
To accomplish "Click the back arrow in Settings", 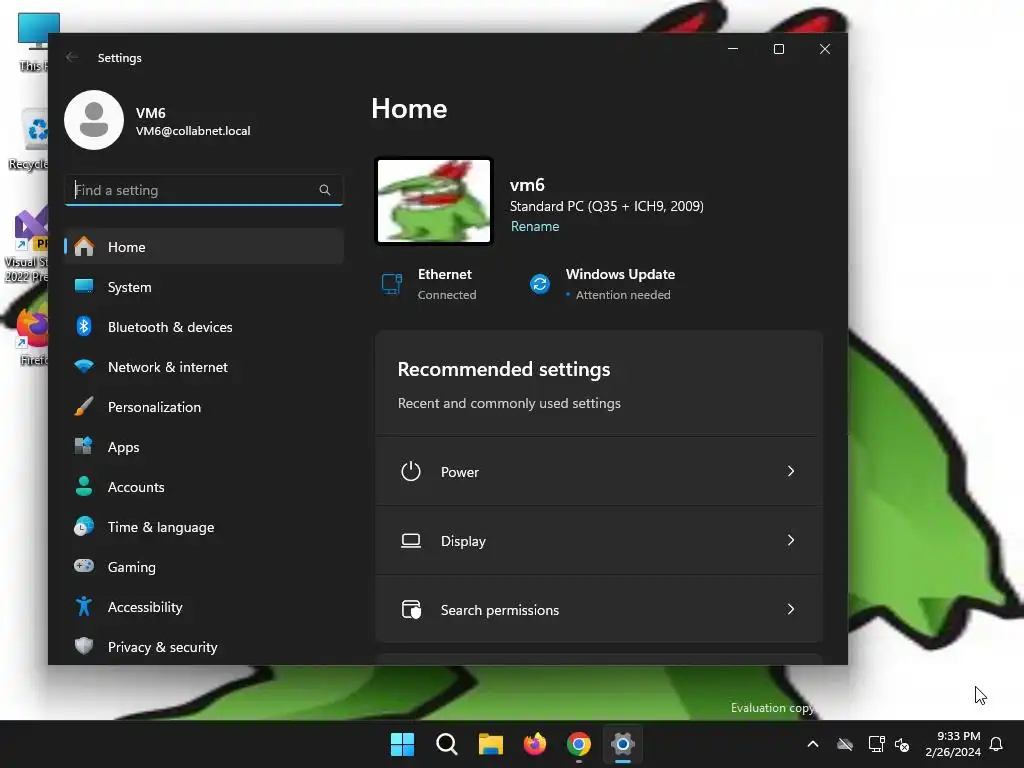I will [72, 57].
